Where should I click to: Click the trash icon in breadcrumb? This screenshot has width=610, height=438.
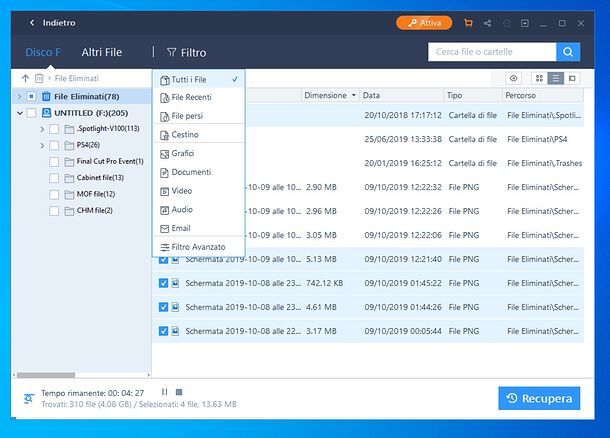tap(39, 79)
